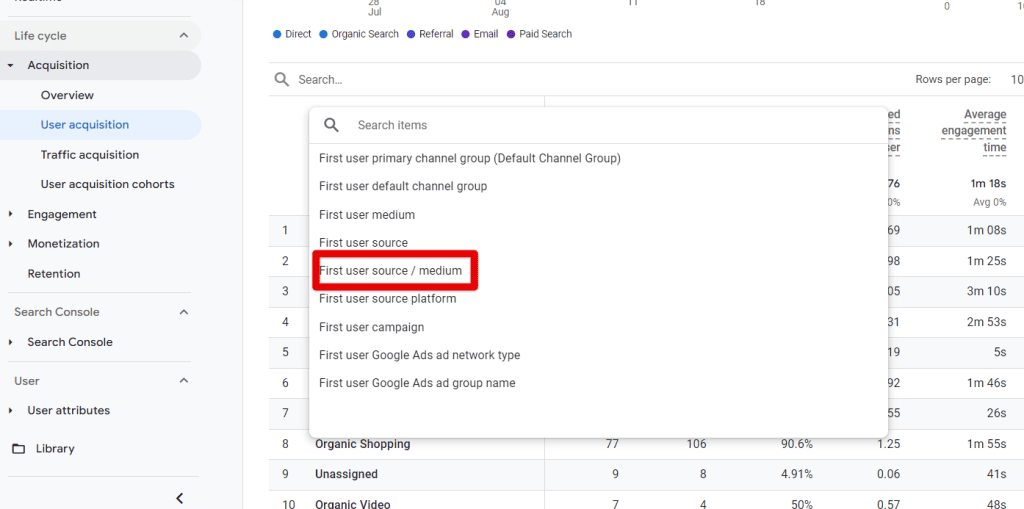Open the Rows per page dropdown
This screenshot has width=1024, height=509.
pos(1014,80)
